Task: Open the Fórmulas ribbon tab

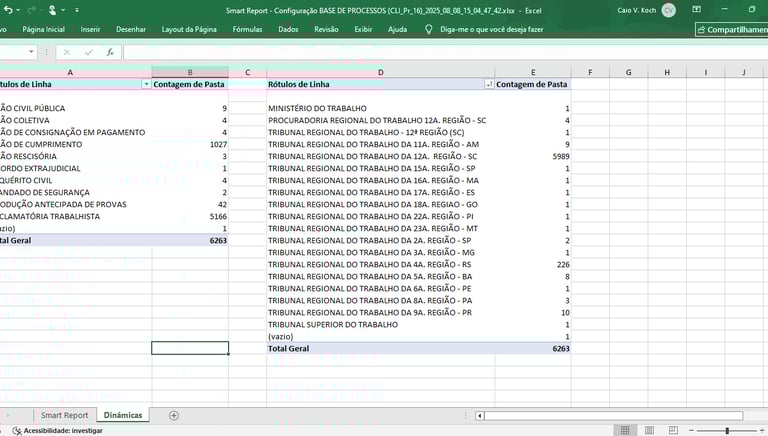Action: [247, 30]
